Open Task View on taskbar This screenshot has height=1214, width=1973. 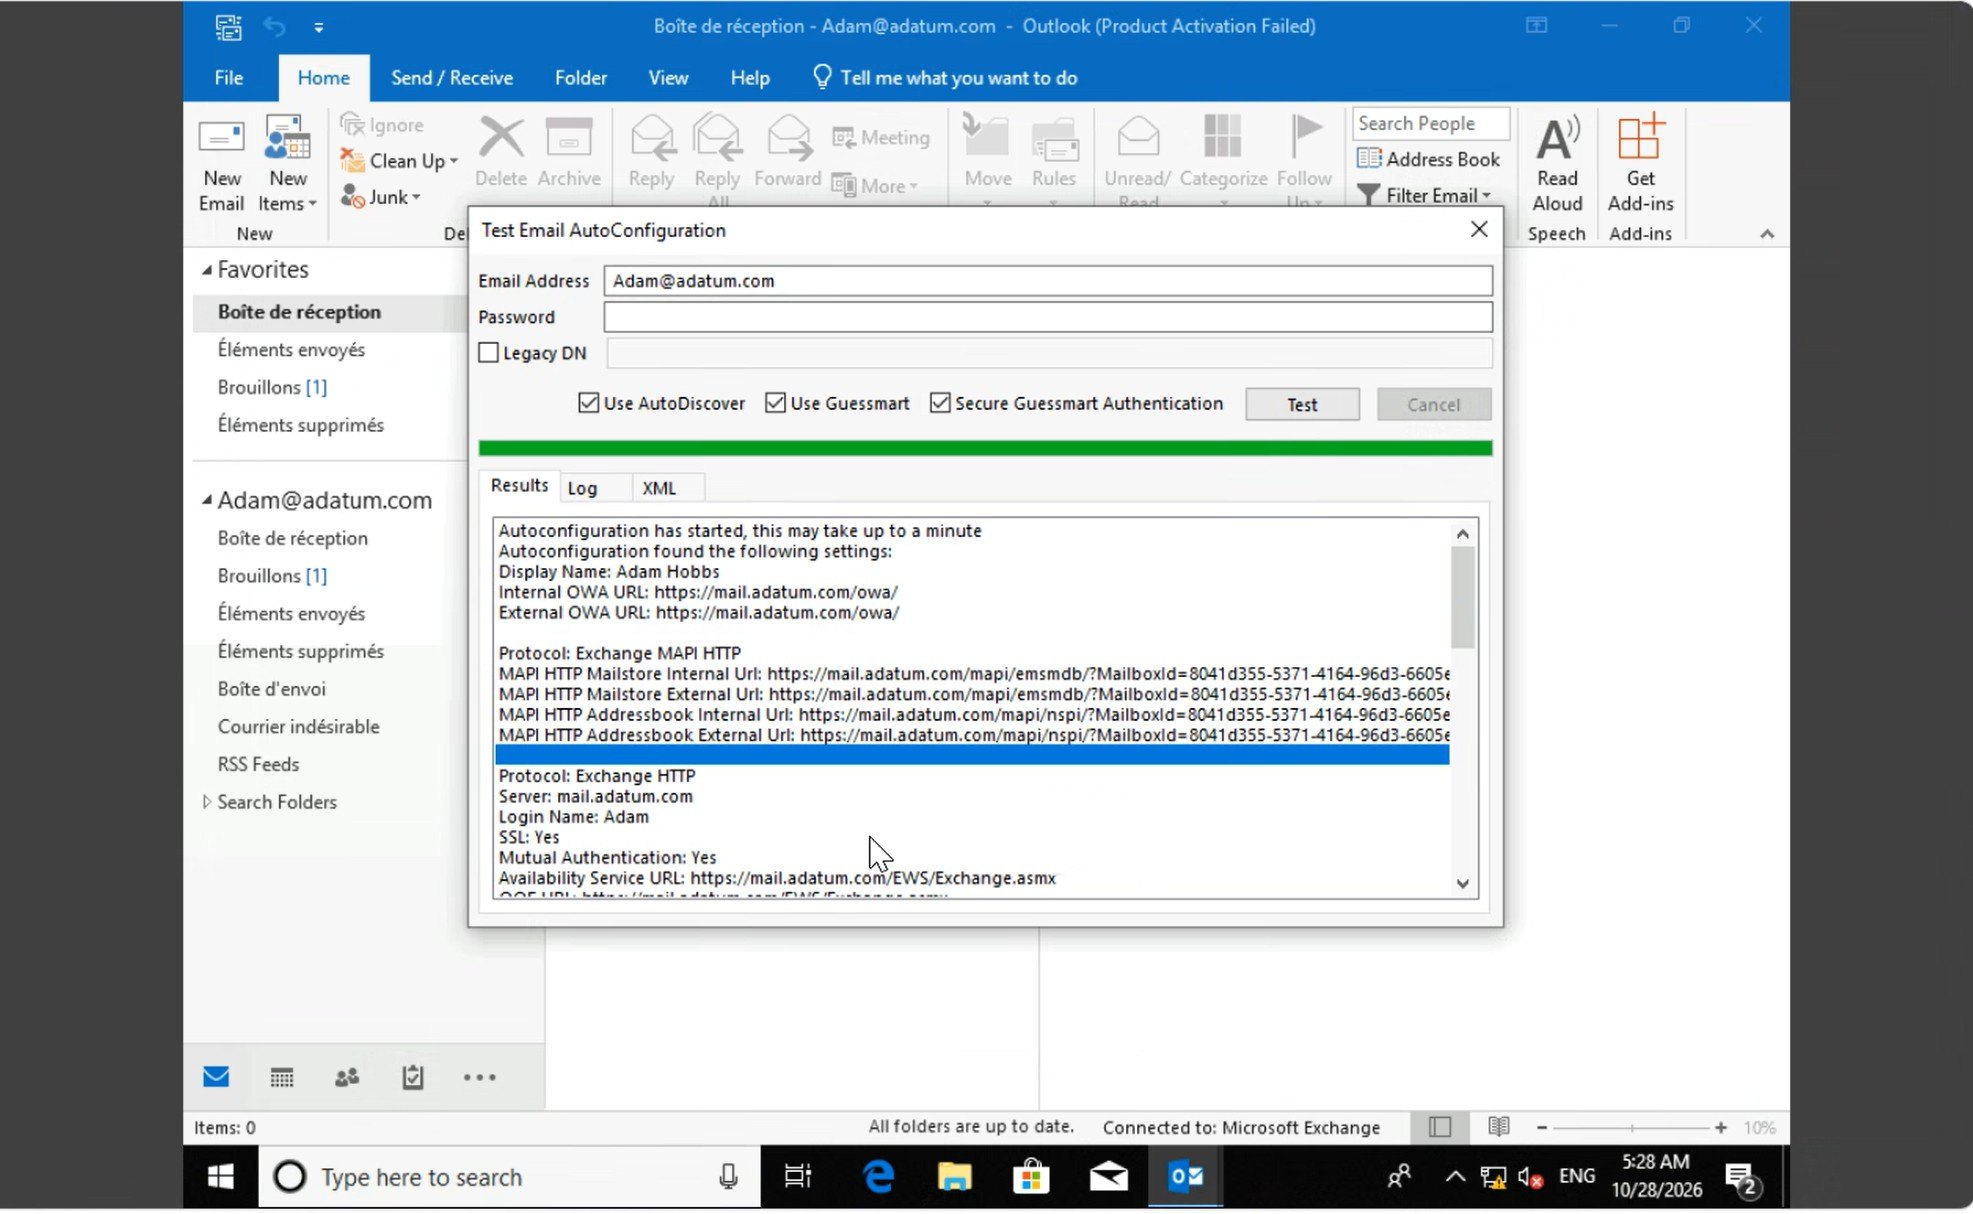coord(798,1177)
